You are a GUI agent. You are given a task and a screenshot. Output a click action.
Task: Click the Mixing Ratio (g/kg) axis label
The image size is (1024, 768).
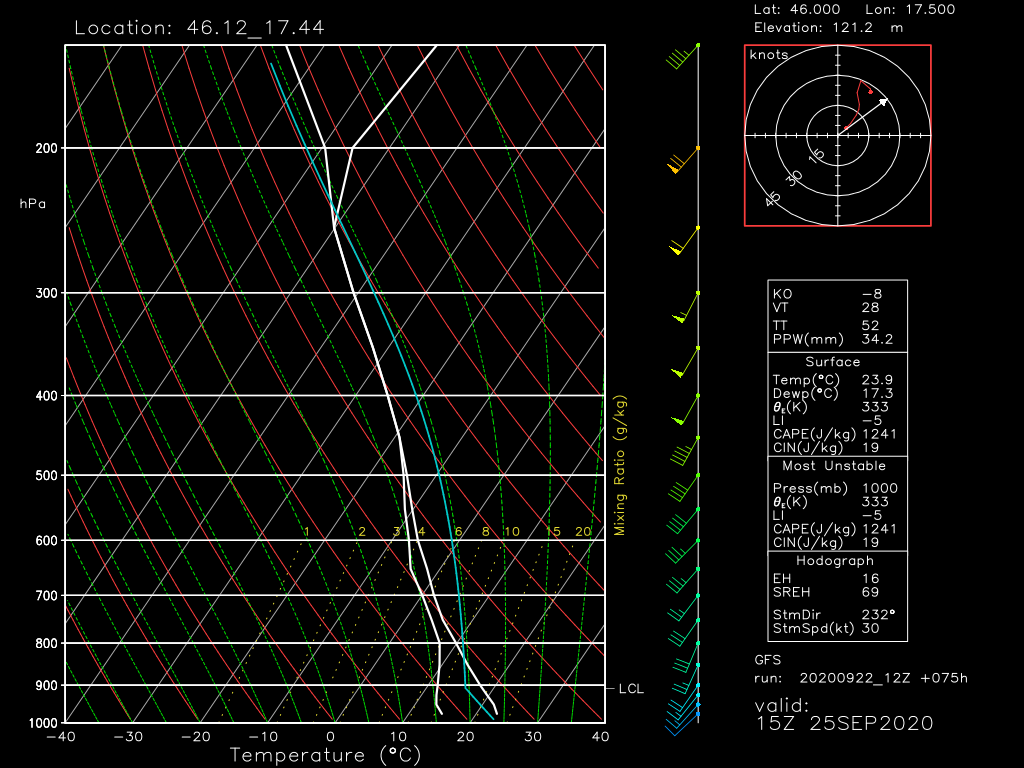coord(620,465)
